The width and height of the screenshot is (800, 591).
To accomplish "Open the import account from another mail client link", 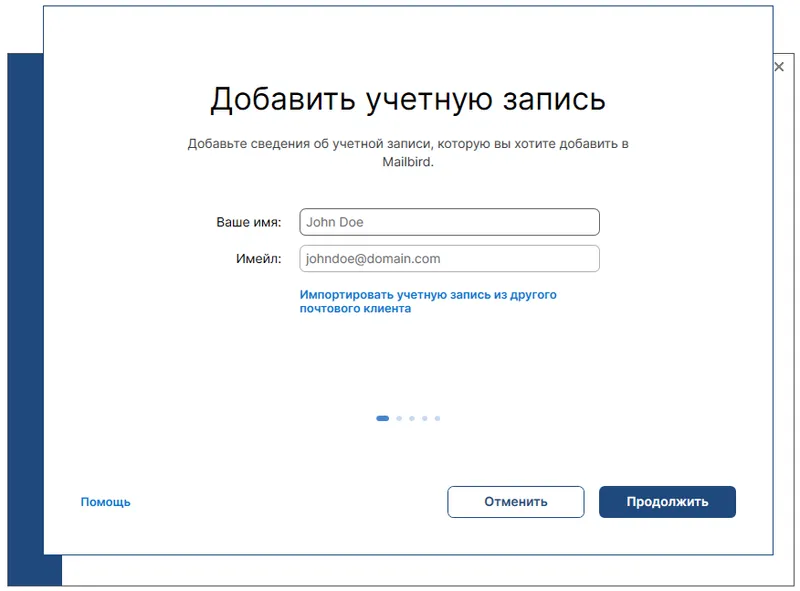I will [428, 302].
